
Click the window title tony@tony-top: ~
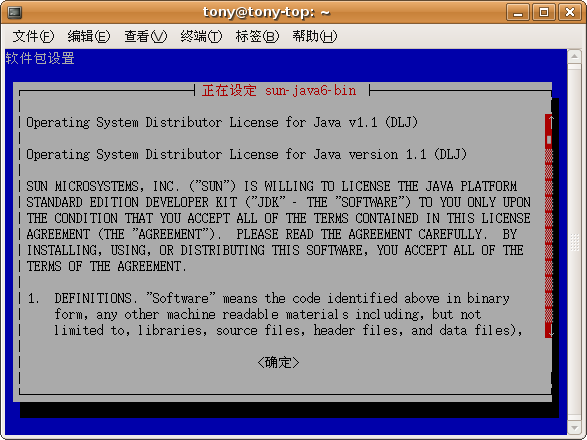coord(266,12)
